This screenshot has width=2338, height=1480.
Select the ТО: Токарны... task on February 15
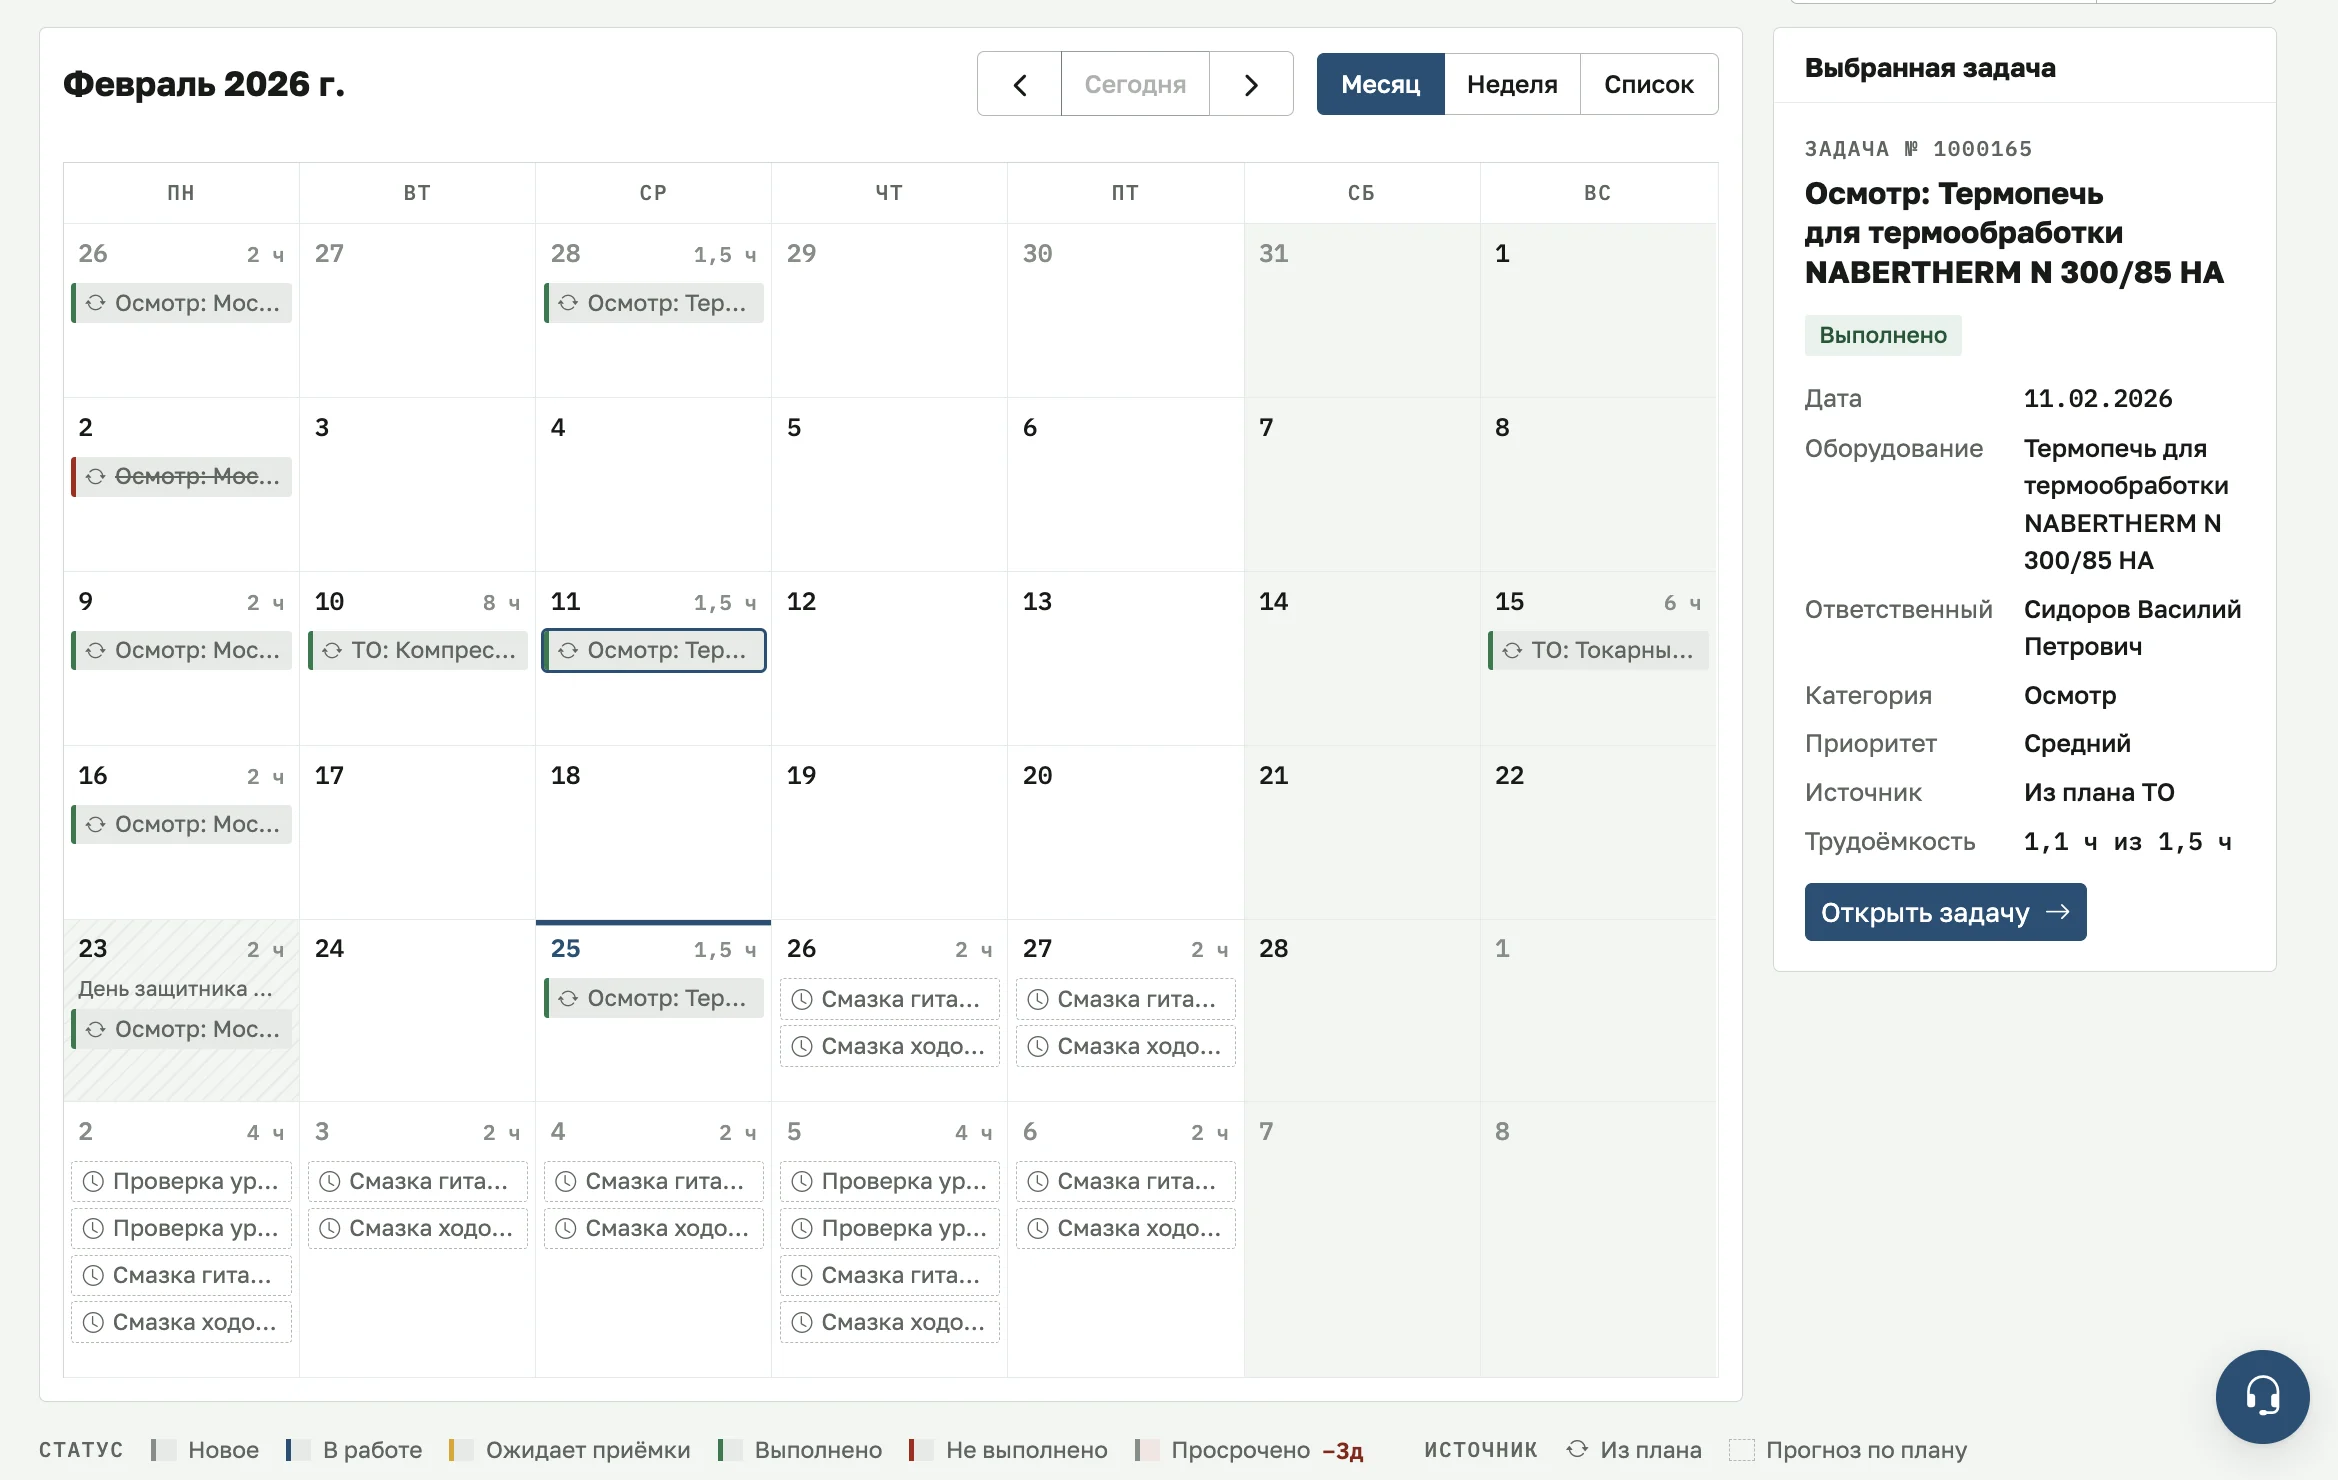pos(1598,650)
